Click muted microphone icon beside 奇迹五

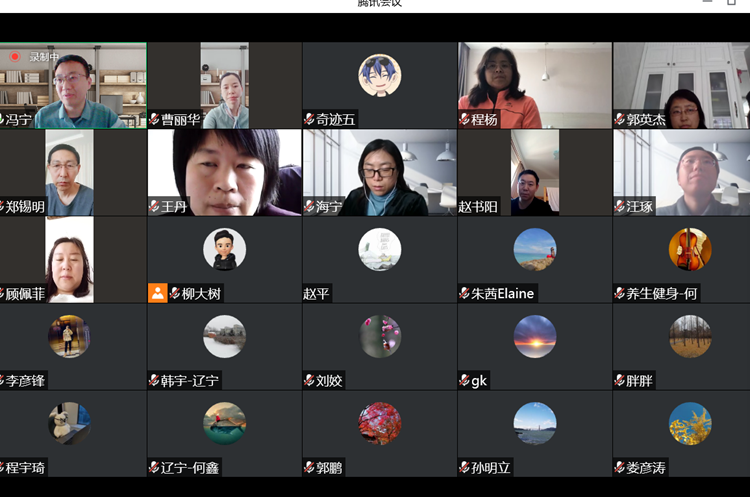point(309,119)
